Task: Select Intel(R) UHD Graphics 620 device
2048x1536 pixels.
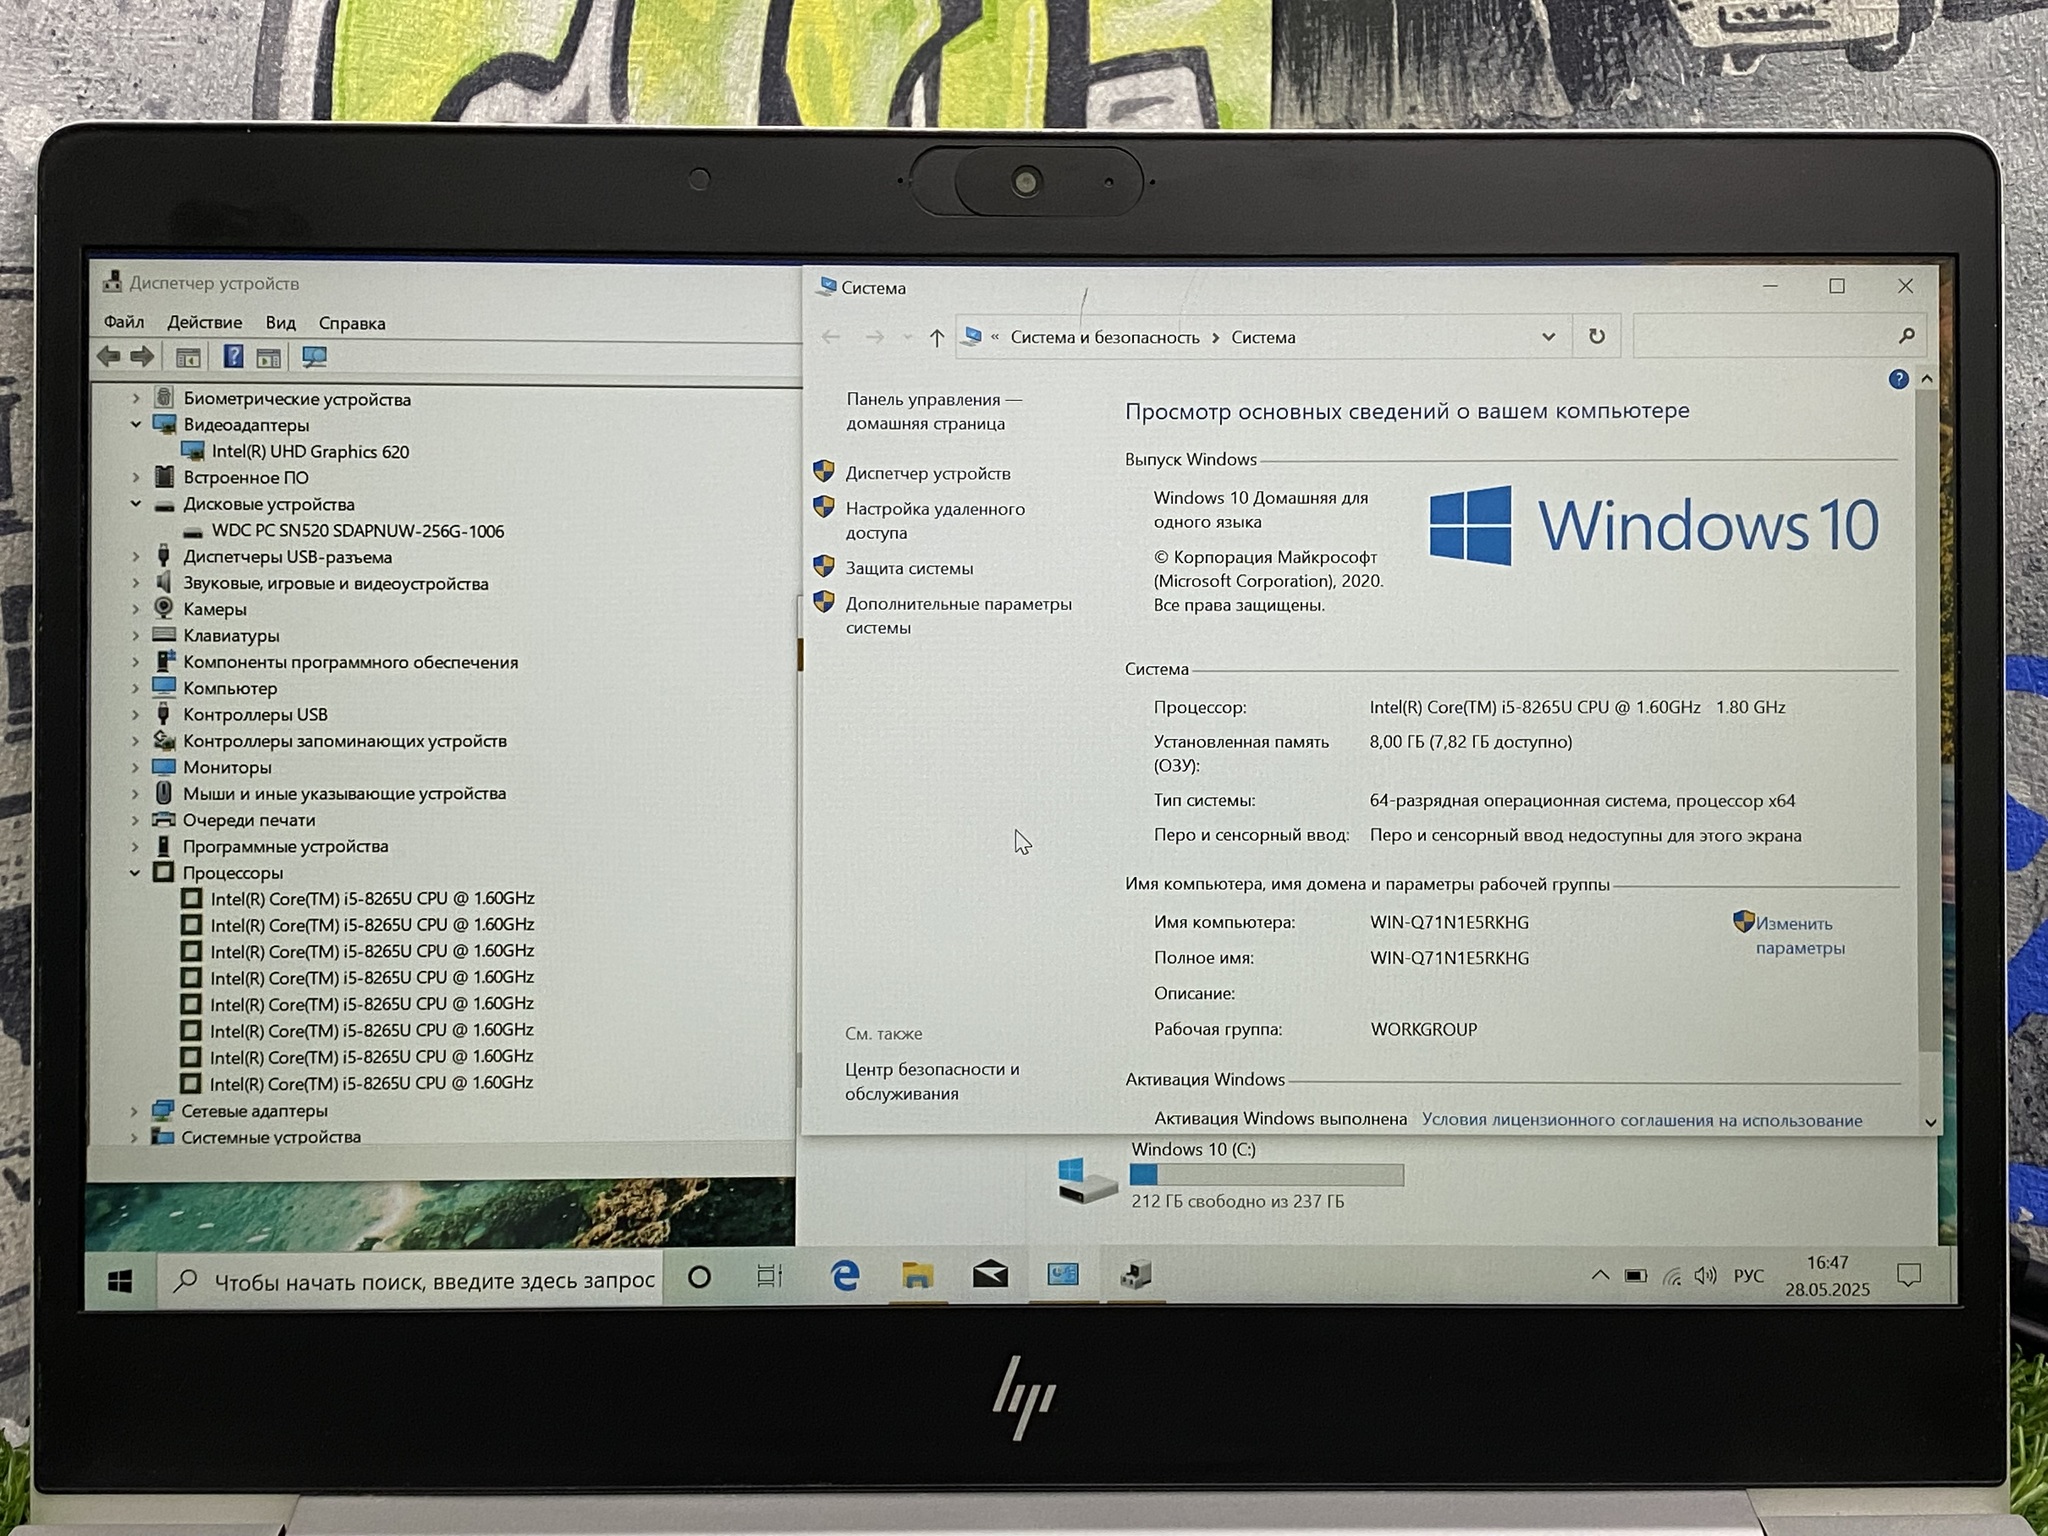Action: point(310,452)
